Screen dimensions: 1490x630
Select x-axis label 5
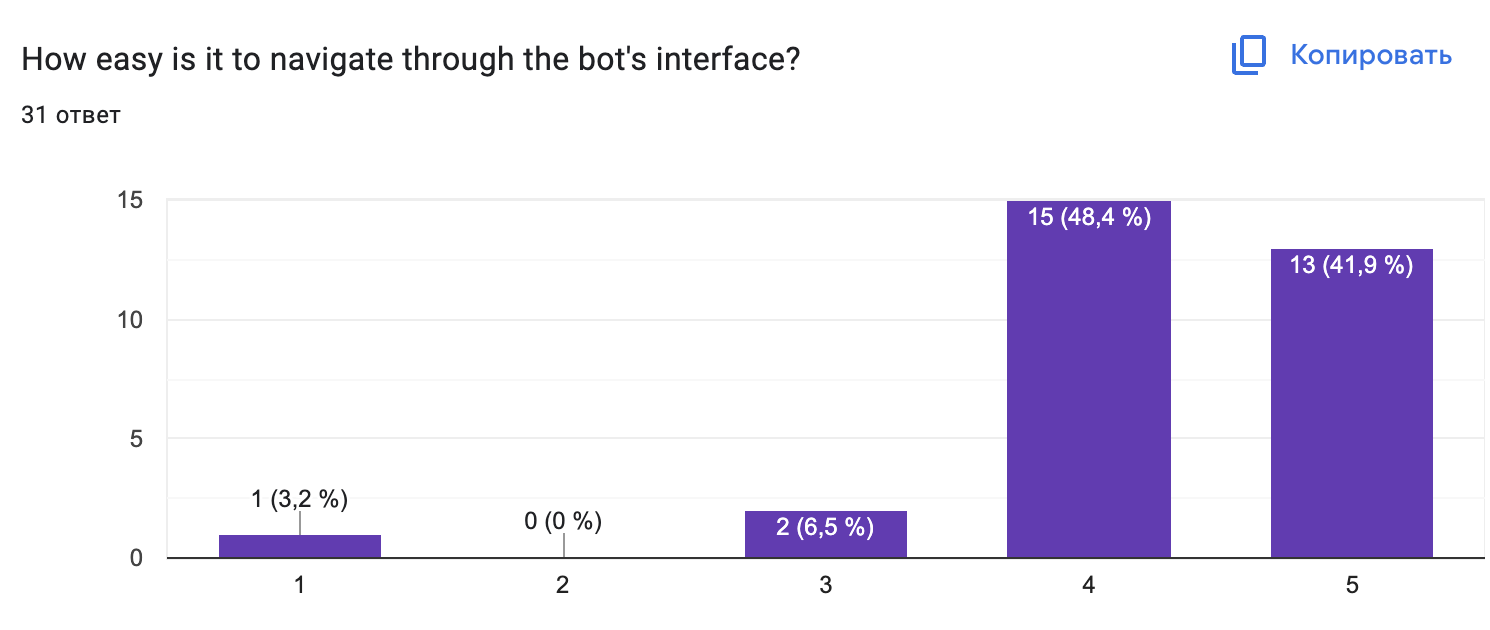point(1351,586)
